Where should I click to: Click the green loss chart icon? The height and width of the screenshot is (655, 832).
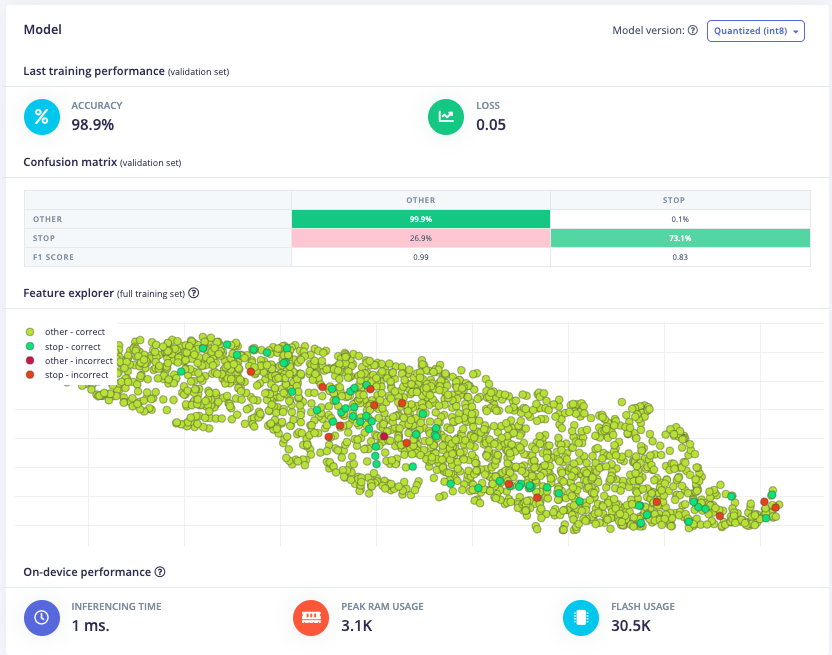click(x=446, y=117)
